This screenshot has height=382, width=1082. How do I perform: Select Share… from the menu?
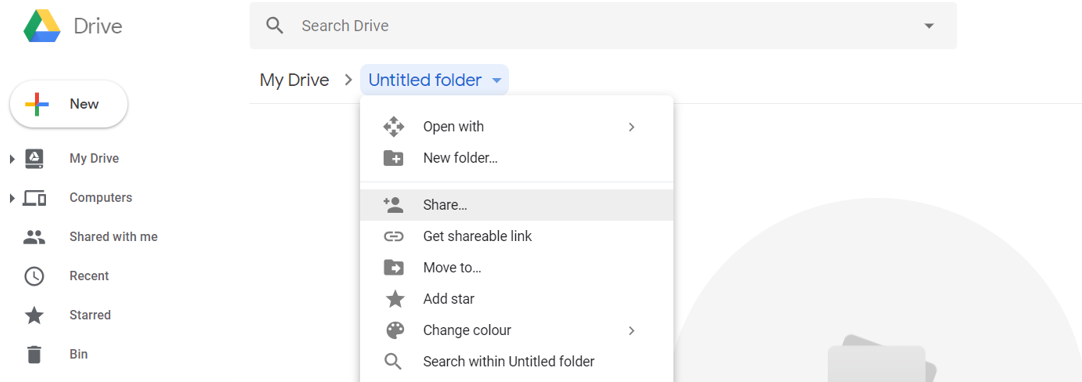click(x=516, y=205)
